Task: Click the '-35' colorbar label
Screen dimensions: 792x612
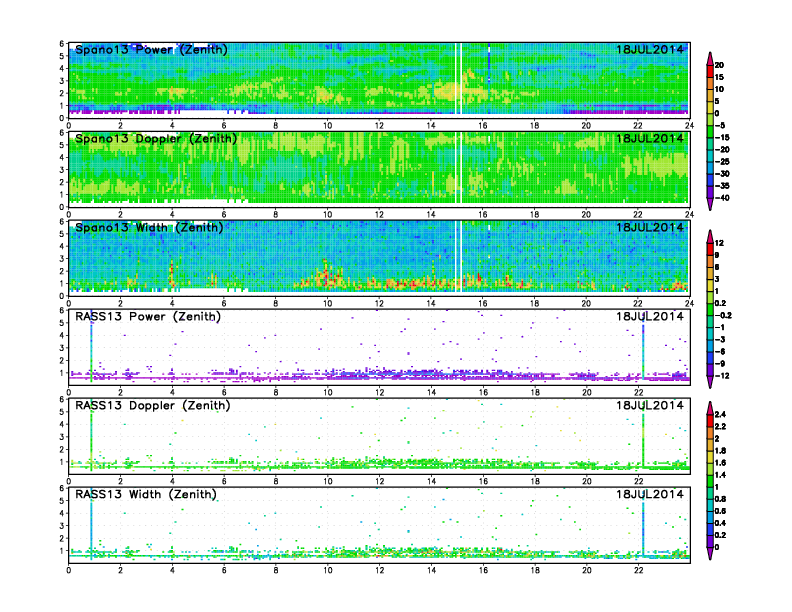Action: (722, 186)
